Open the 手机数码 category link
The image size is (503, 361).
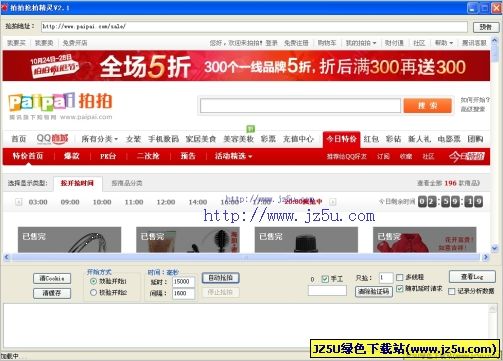click(163, 139)
